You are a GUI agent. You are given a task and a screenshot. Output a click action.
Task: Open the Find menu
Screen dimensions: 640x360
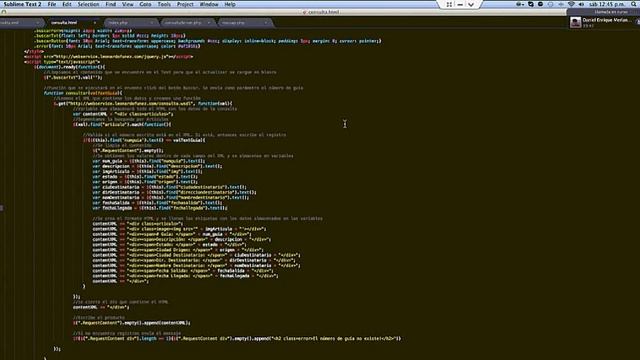pos(111,4)
